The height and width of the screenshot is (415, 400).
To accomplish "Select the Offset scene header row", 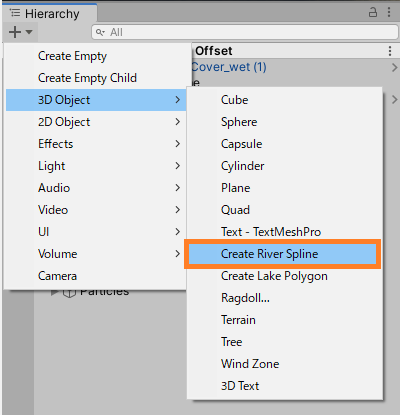I will pos(295,51).
